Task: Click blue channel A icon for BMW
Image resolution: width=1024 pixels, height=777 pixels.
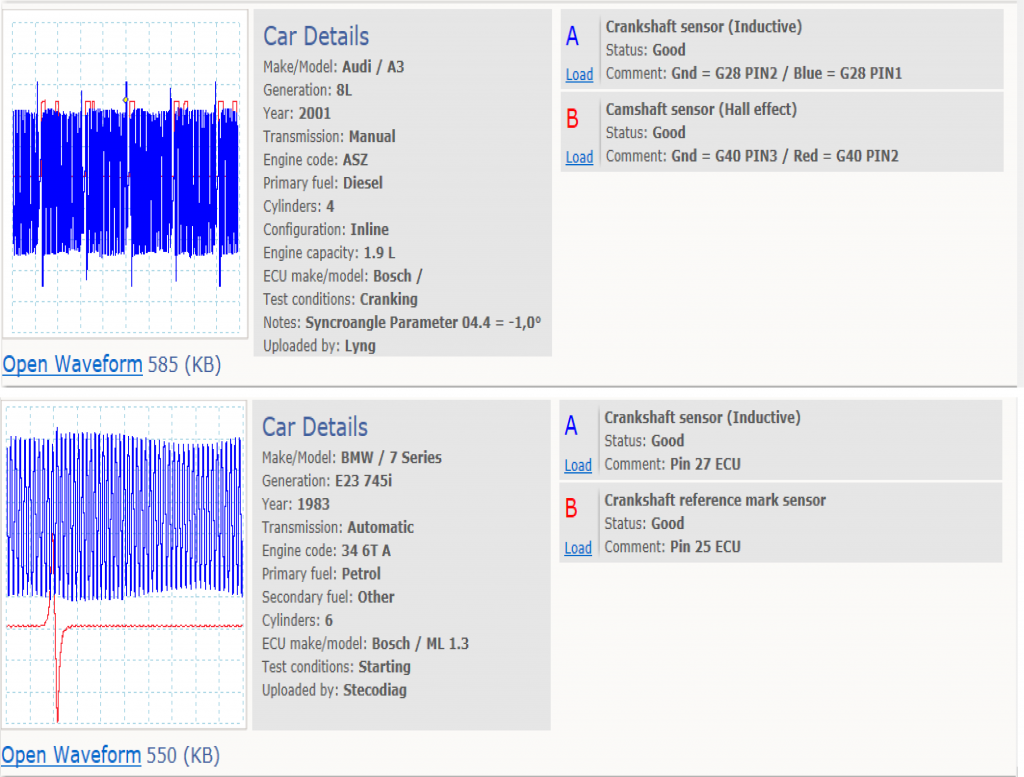Action: (x=571, y=426)
